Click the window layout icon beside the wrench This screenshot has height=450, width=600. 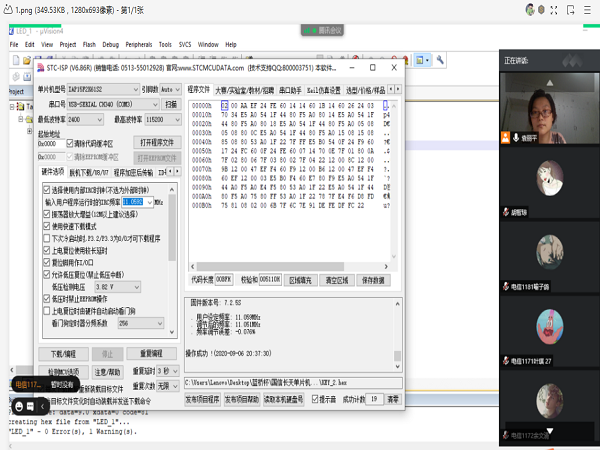pyautogui.click(x=422, y=60)
